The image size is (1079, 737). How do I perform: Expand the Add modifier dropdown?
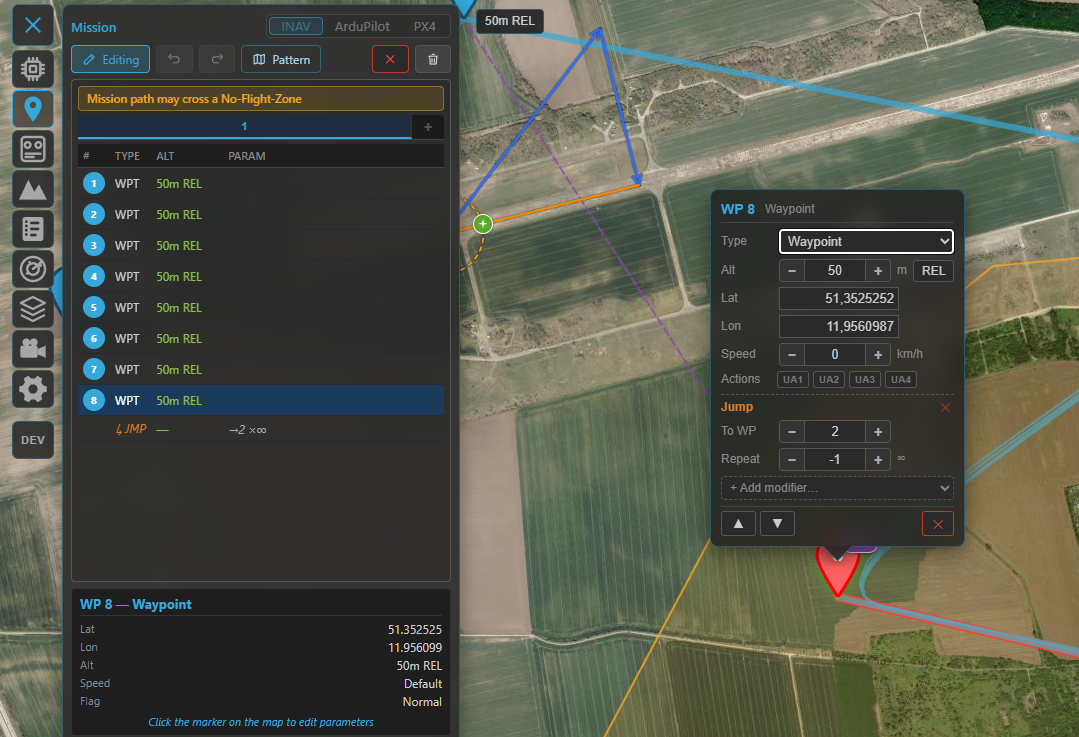click(837, 488)
